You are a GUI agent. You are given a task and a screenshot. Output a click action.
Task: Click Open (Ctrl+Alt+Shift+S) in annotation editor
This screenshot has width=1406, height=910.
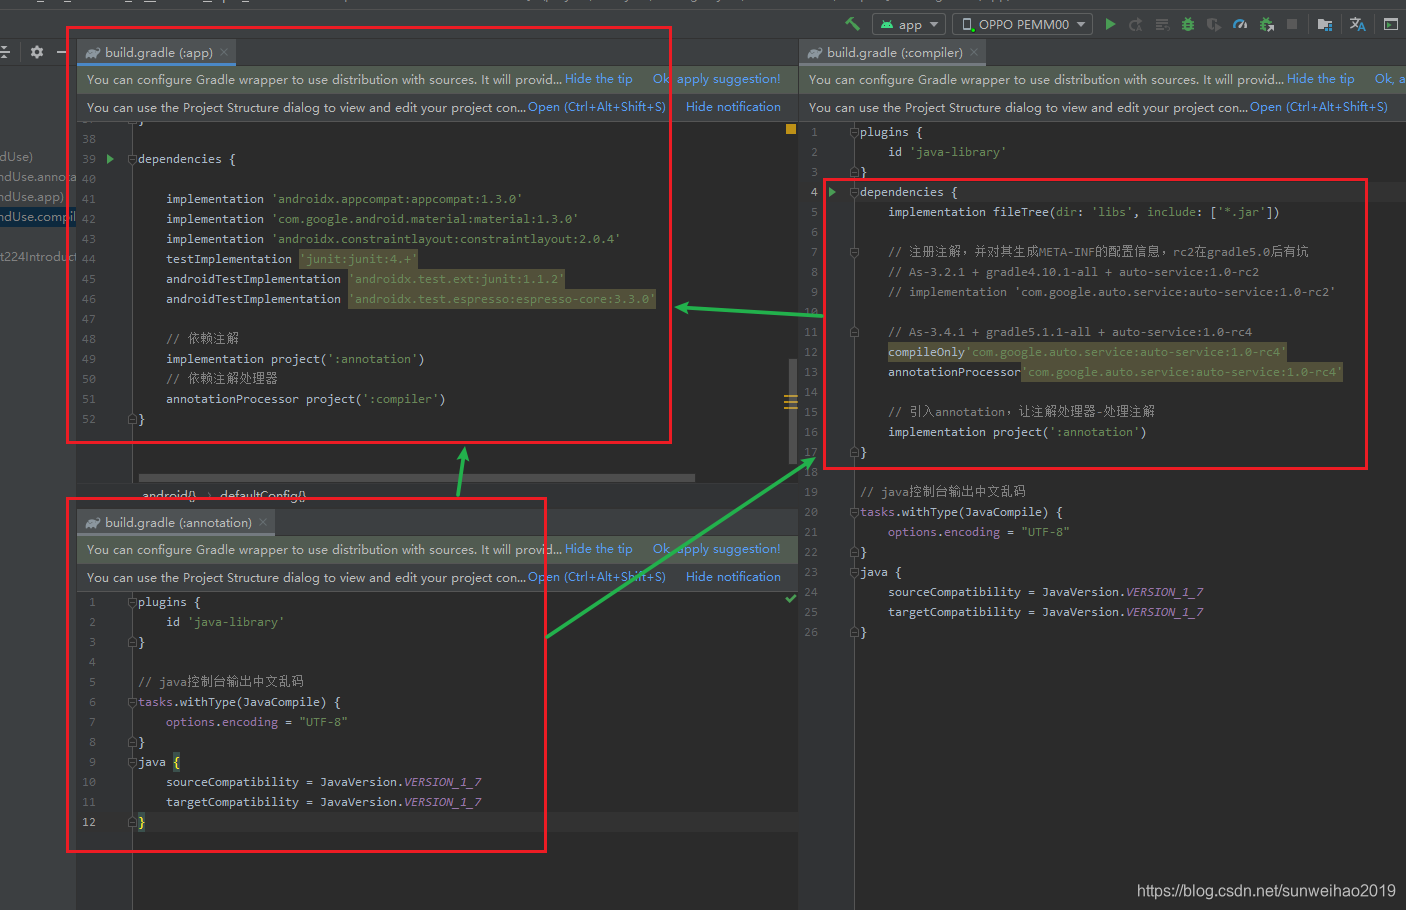pyautogui.click(x=597, y=577)
